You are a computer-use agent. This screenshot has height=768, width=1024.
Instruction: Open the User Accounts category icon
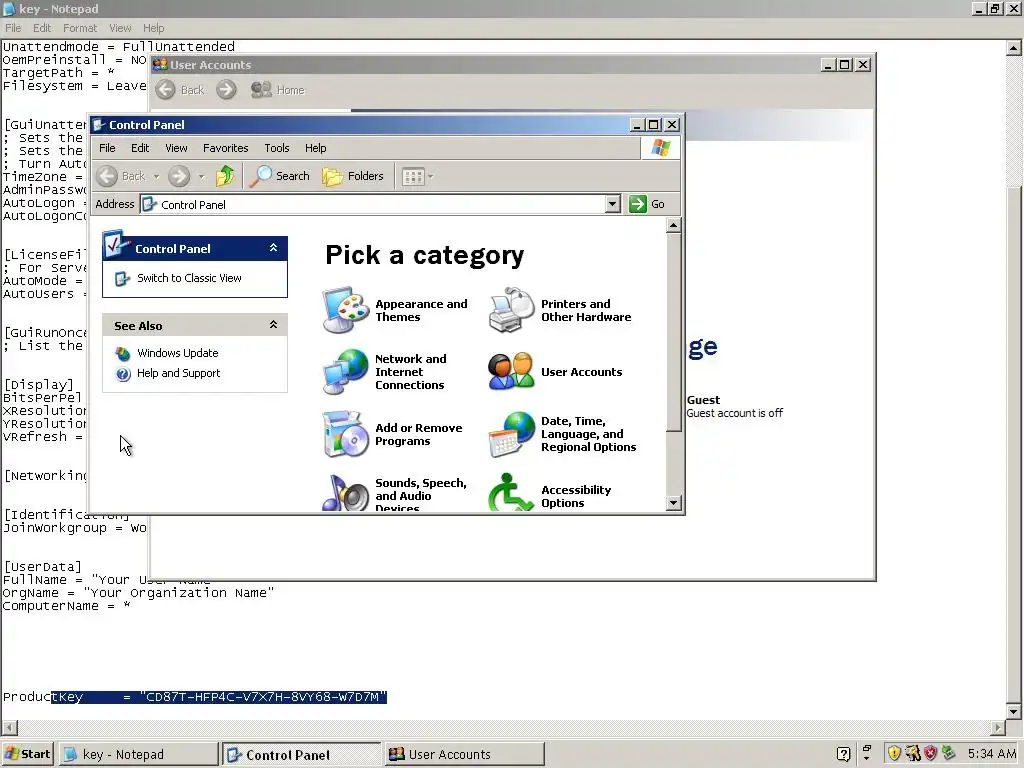(512, 372)
